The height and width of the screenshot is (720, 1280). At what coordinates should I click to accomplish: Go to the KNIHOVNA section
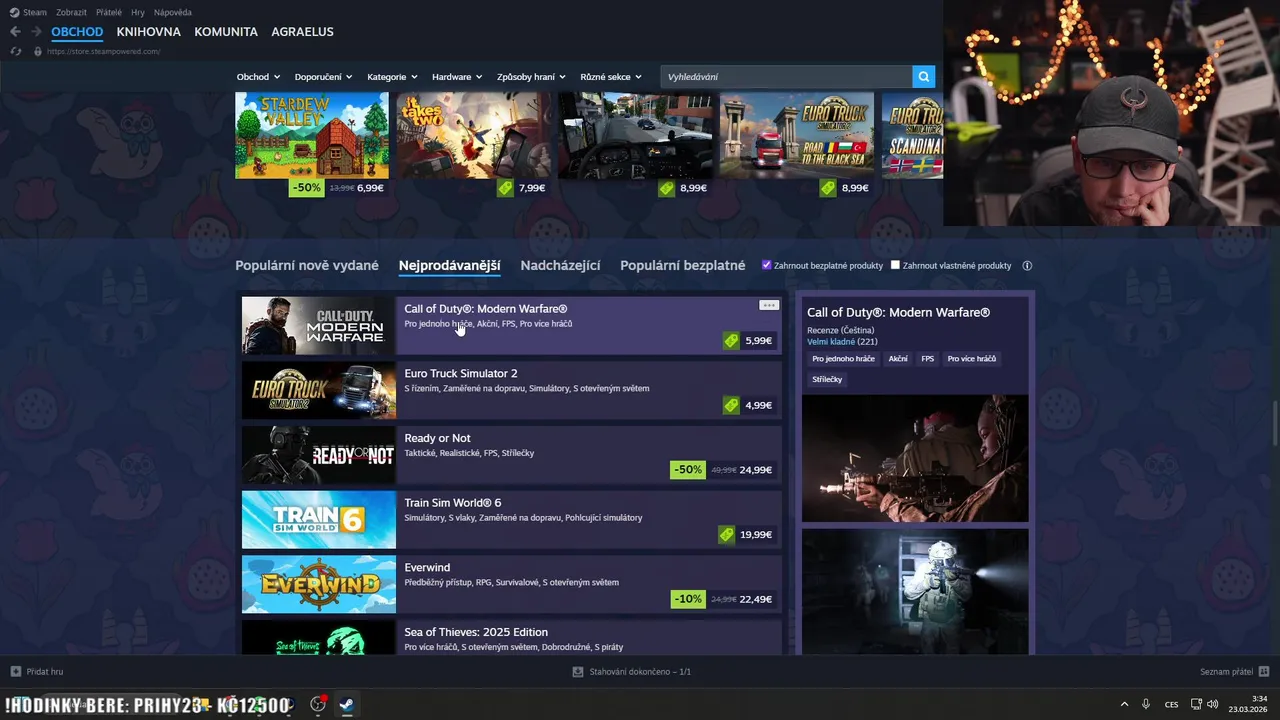pos(149,32)
